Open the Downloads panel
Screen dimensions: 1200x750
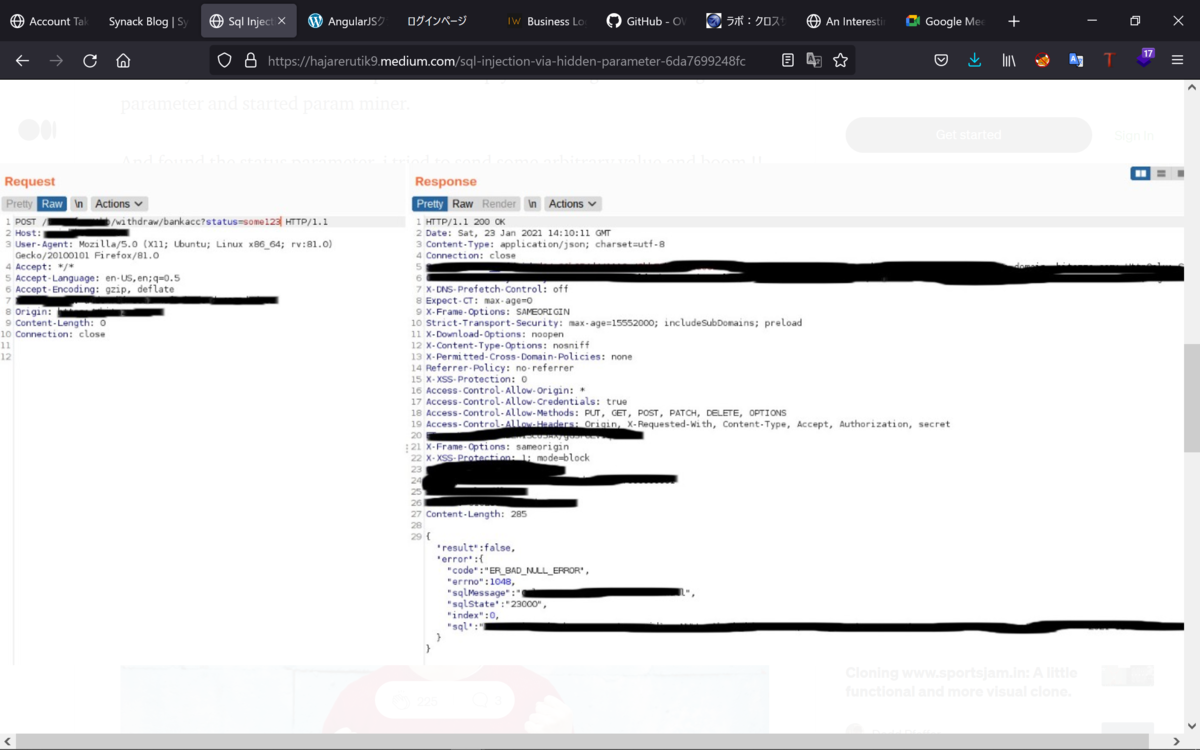(975, 60)
